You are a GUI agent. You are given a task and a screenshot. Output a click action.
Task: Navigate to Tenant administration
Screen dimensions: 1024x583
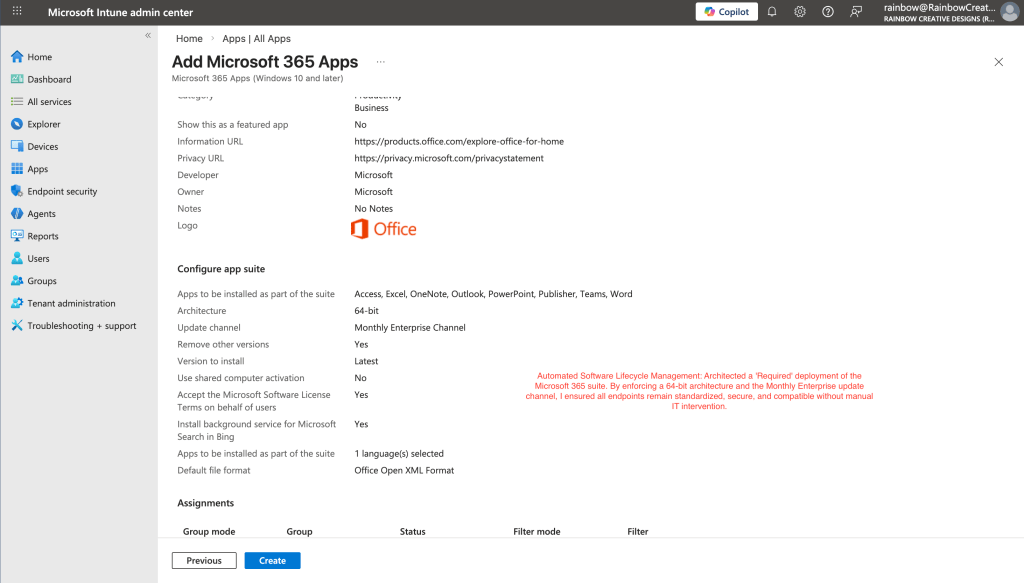click(71, 303)
